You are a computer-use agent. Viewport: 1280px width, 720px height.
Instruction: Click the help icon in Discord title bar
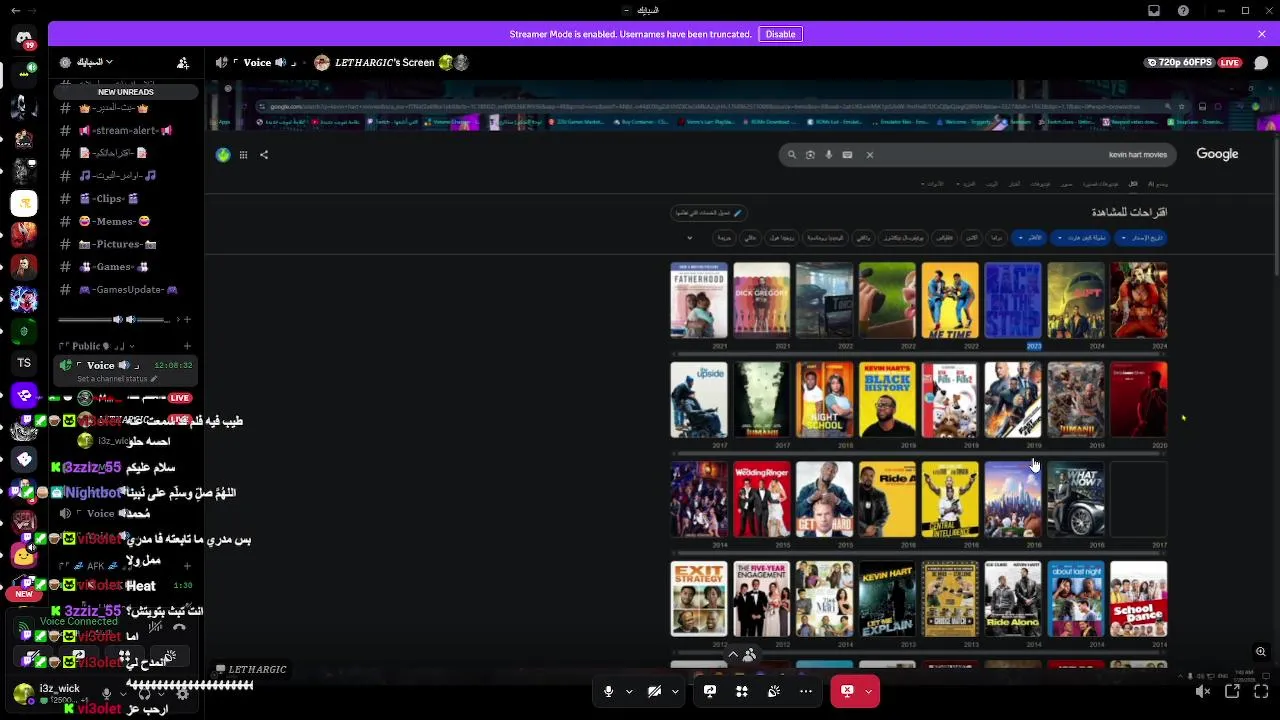tap(1184, 11)
